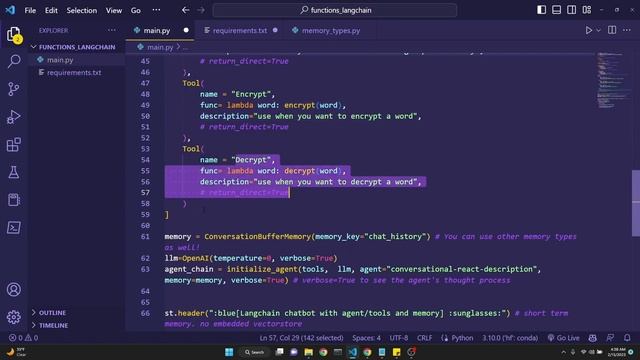
Task: Open Sticky Notes from taskbar
Action: 396,352
